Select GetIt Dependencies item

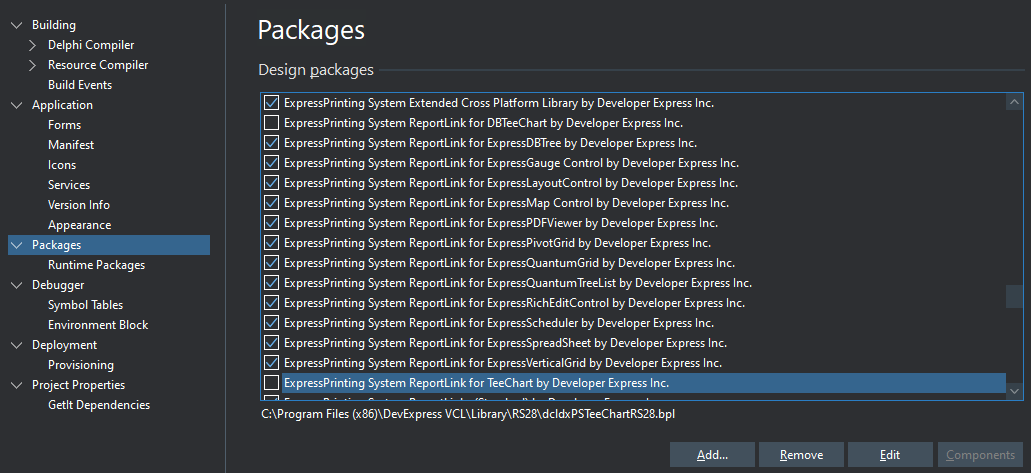pos(99,405)
